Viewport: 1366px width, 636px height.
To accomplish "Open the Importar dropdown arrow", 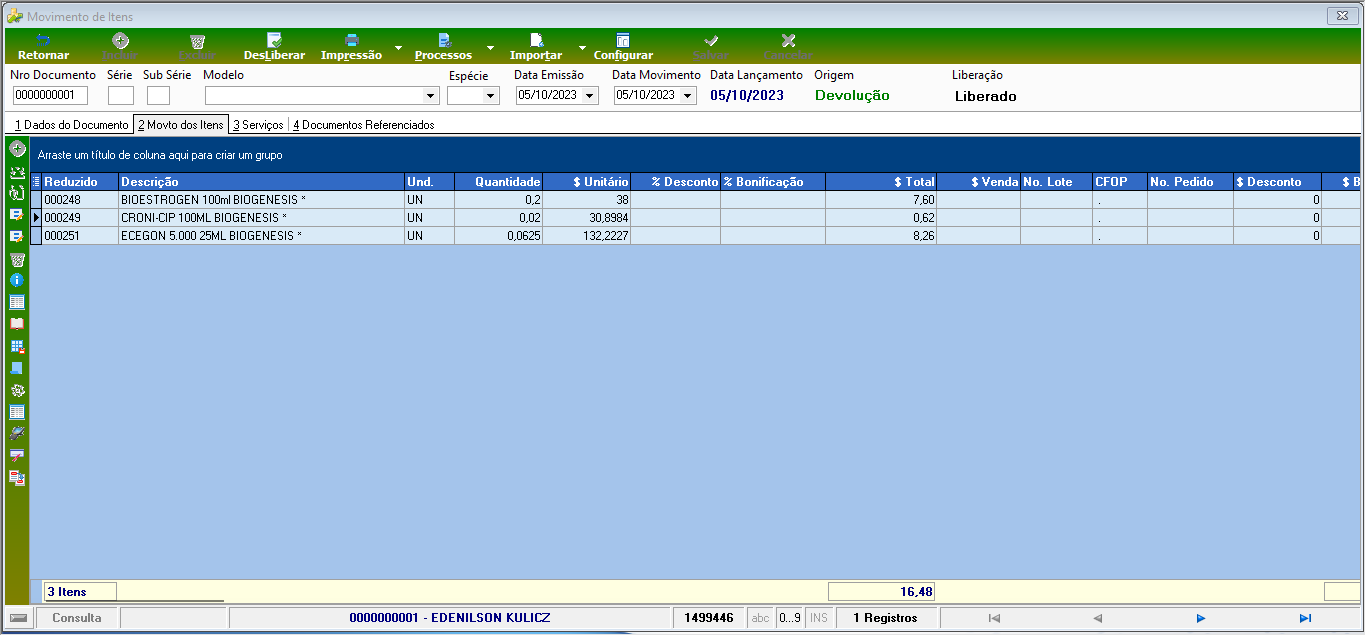I will (582, 48).
